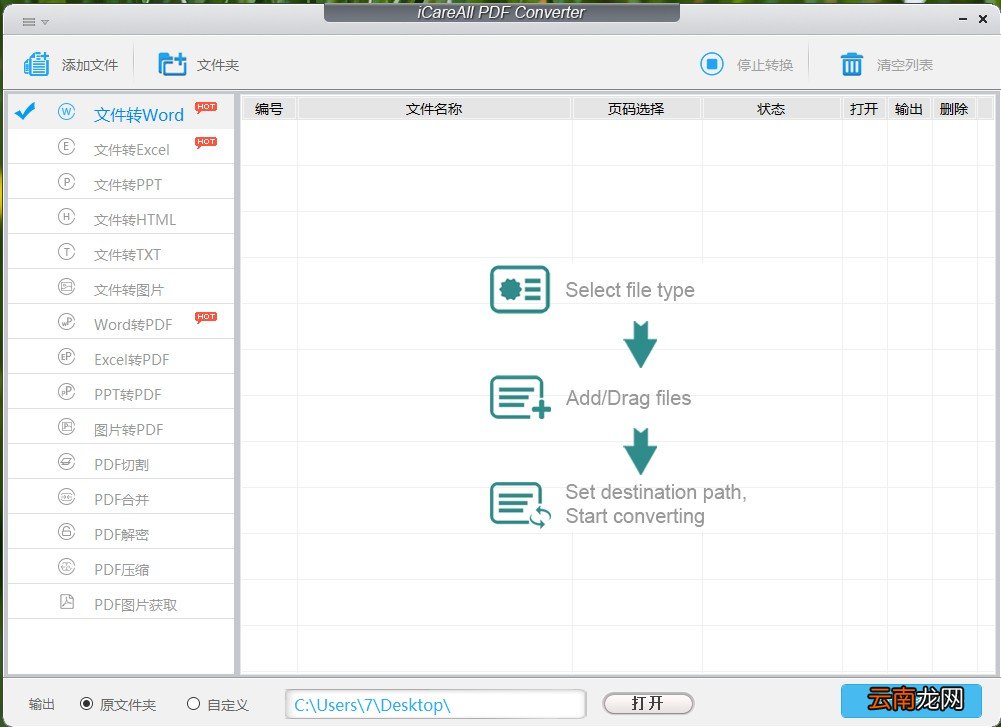Click the 编号 column header

(x=269, y=109)
